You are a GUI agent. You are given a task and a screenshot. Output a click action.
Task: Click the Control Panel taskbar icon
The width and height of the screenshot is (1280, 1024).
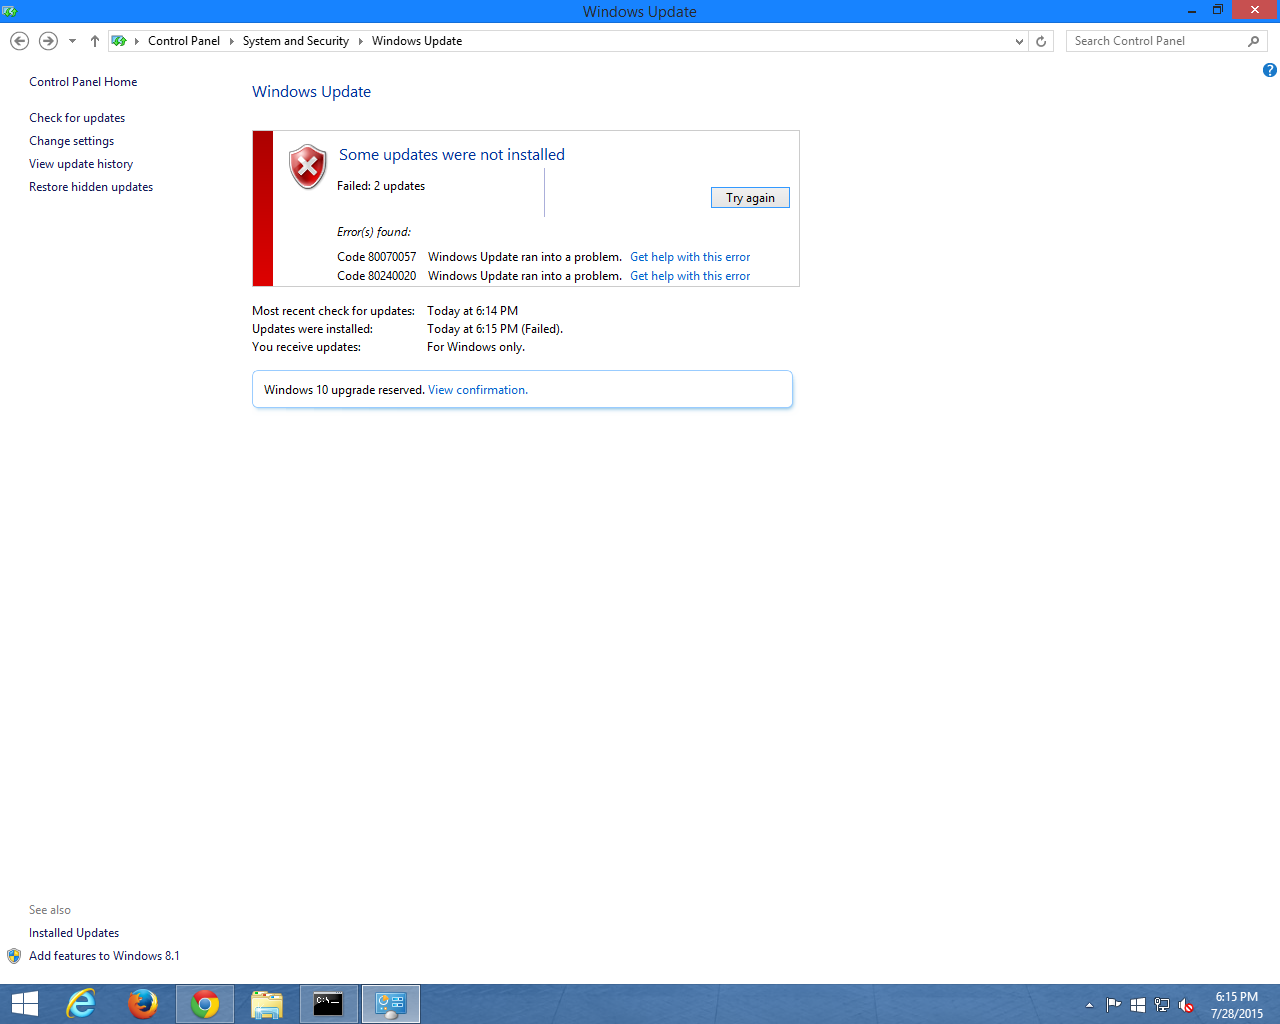390,1004
